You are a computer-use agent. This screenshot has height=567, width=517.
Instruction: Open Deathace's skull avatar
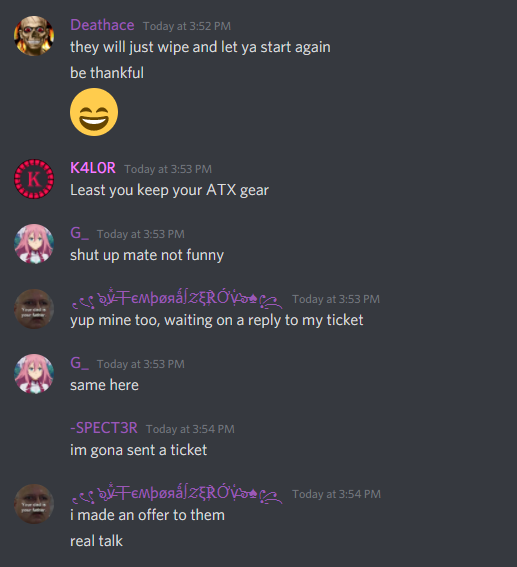point(34,35)
